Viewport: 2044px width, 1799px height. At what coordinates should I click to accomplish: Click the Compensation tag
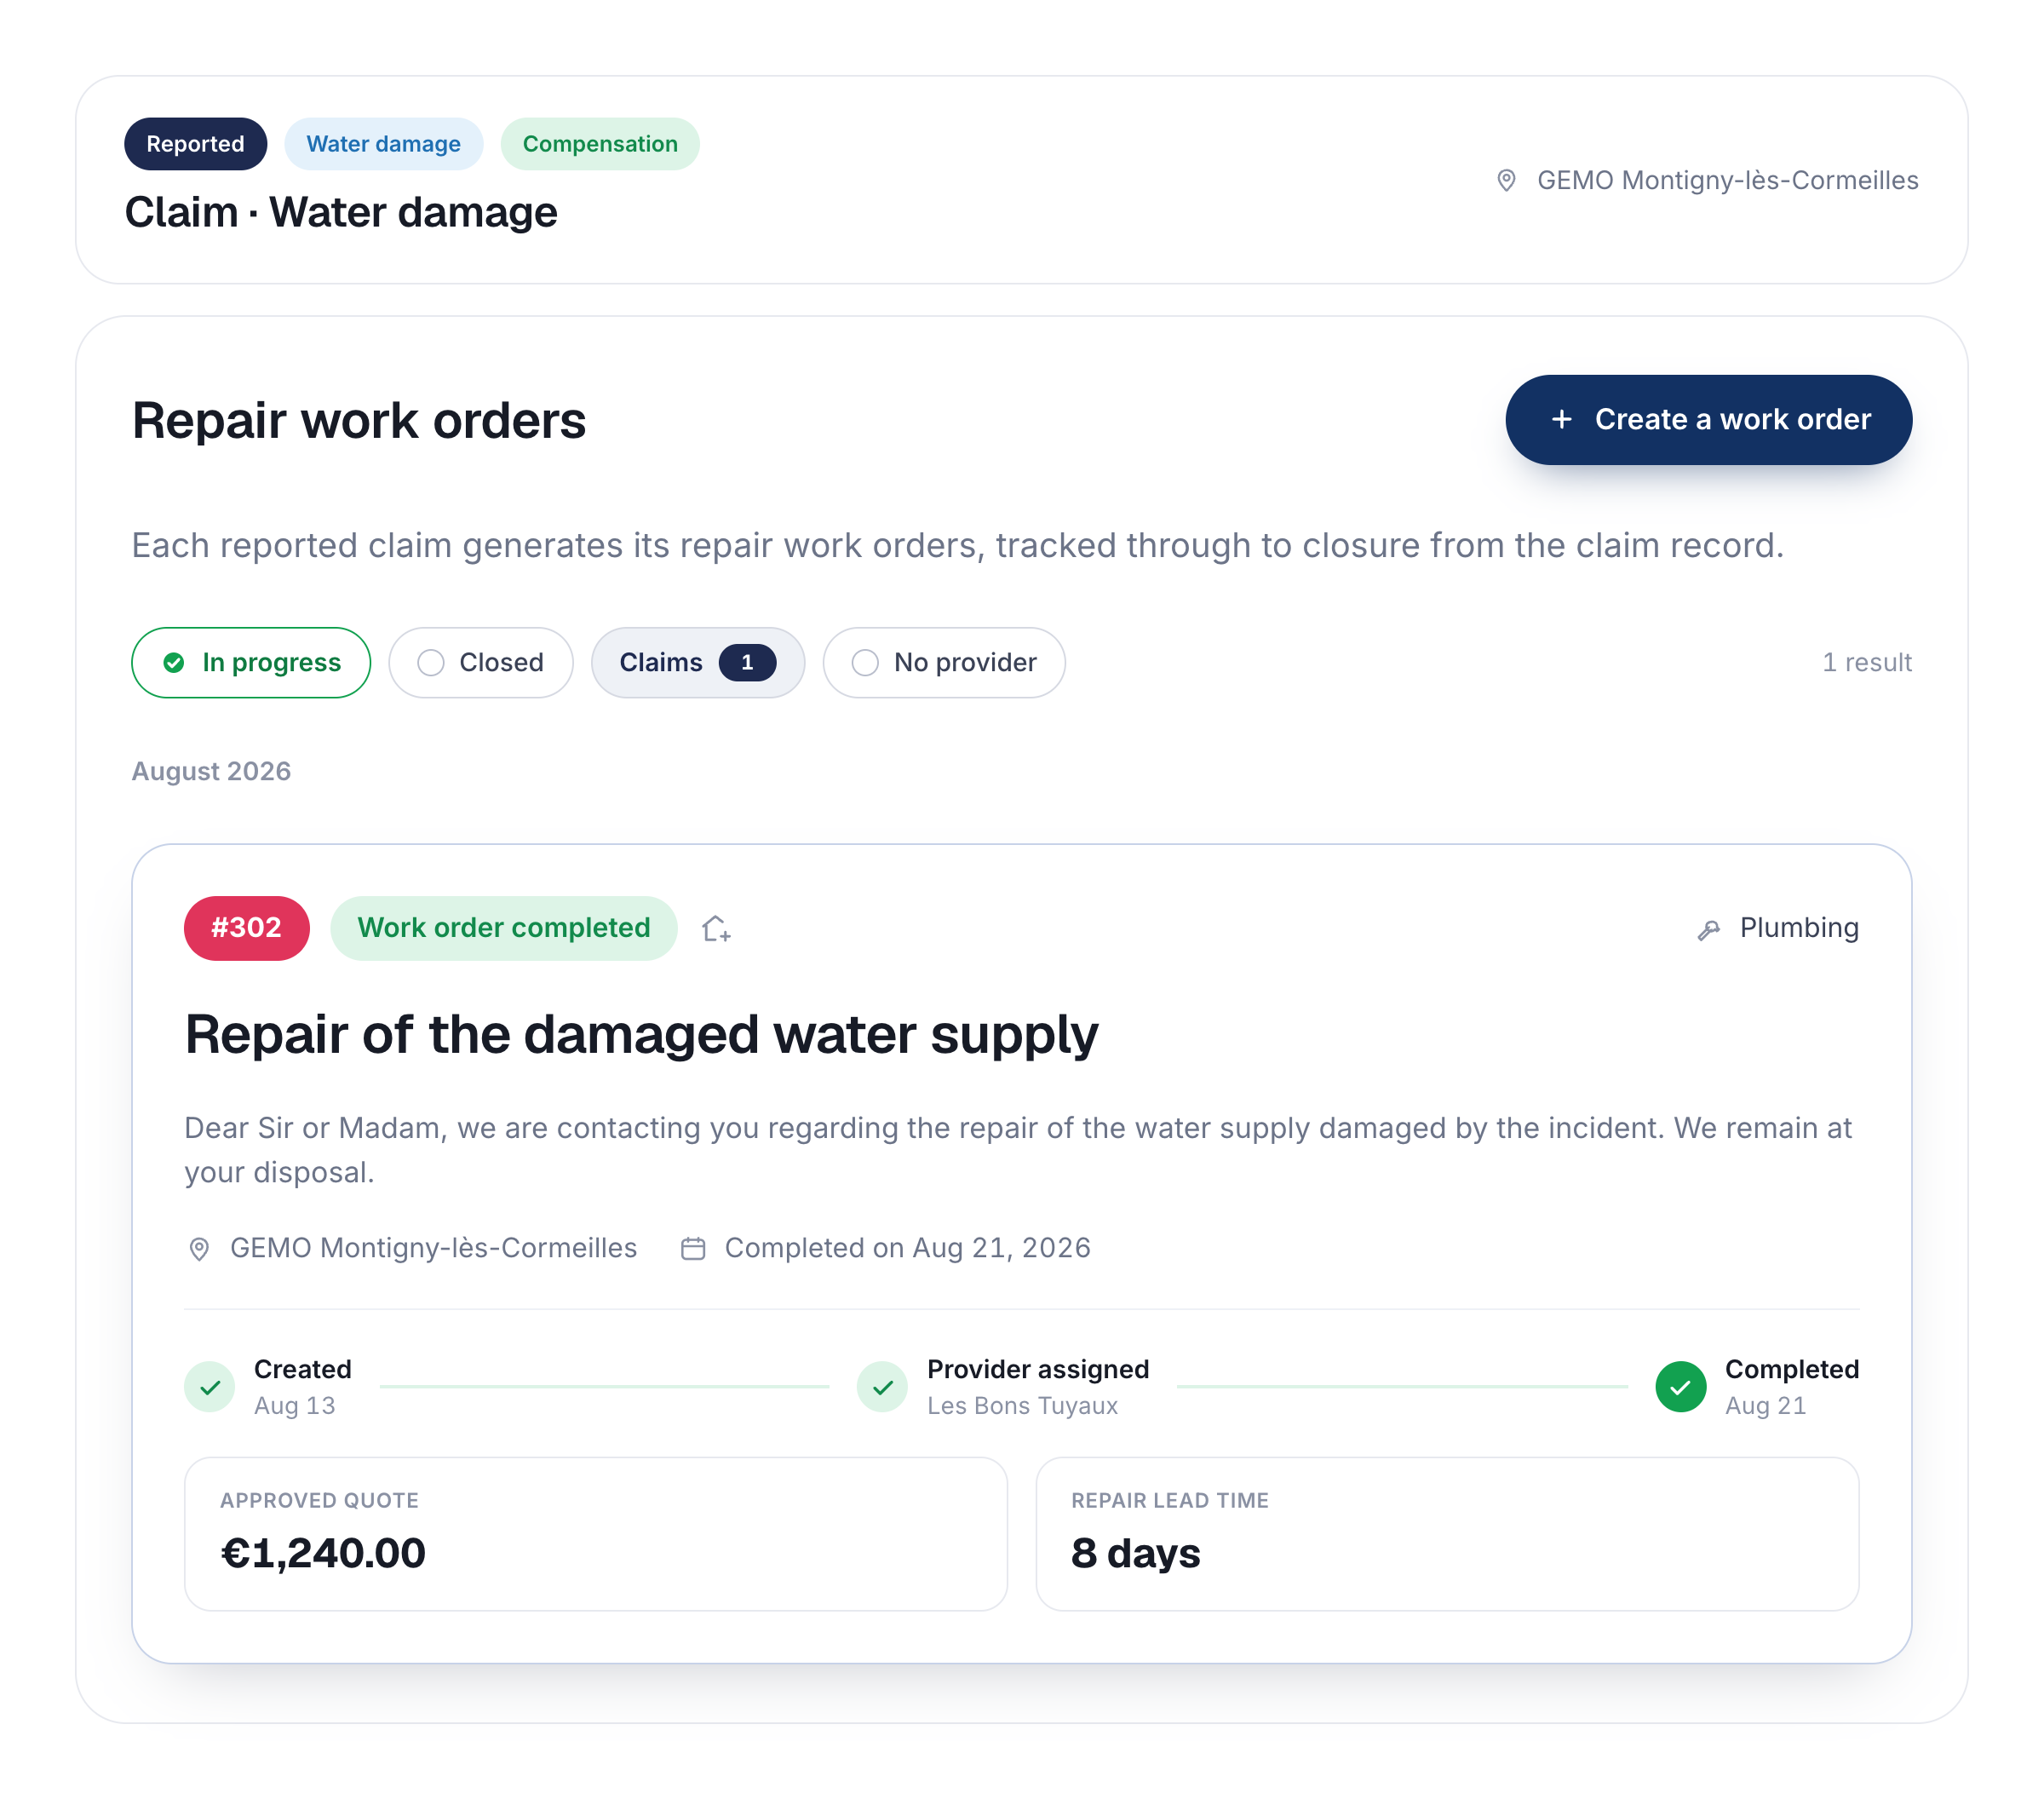600,144
